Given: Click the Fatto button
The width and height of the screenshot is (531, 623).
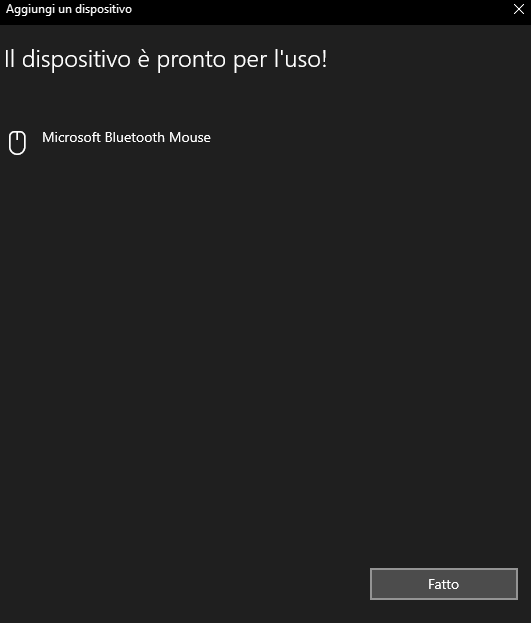Looking at the screenshot, I should 444,584.
